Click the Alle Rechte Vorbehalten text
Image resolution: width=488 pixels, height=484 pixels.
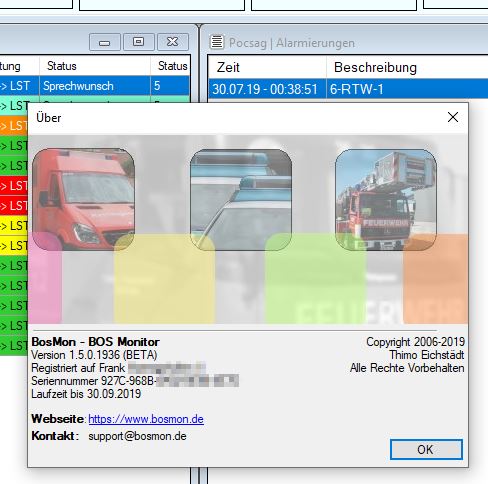click(407, 368)
